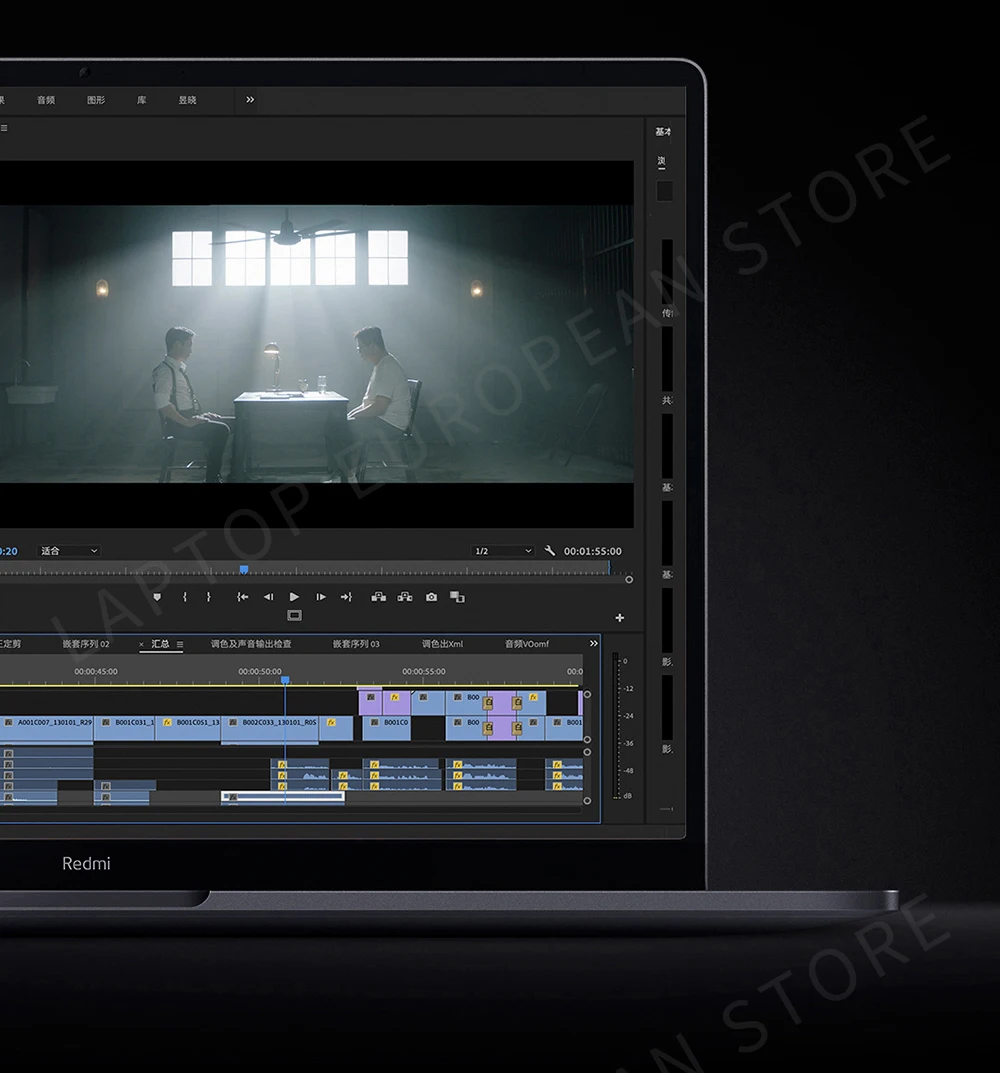Switch to the 库 workspace tab
The height and width of the screenshot is (1073, 1000).
click(x=142, y=100)
